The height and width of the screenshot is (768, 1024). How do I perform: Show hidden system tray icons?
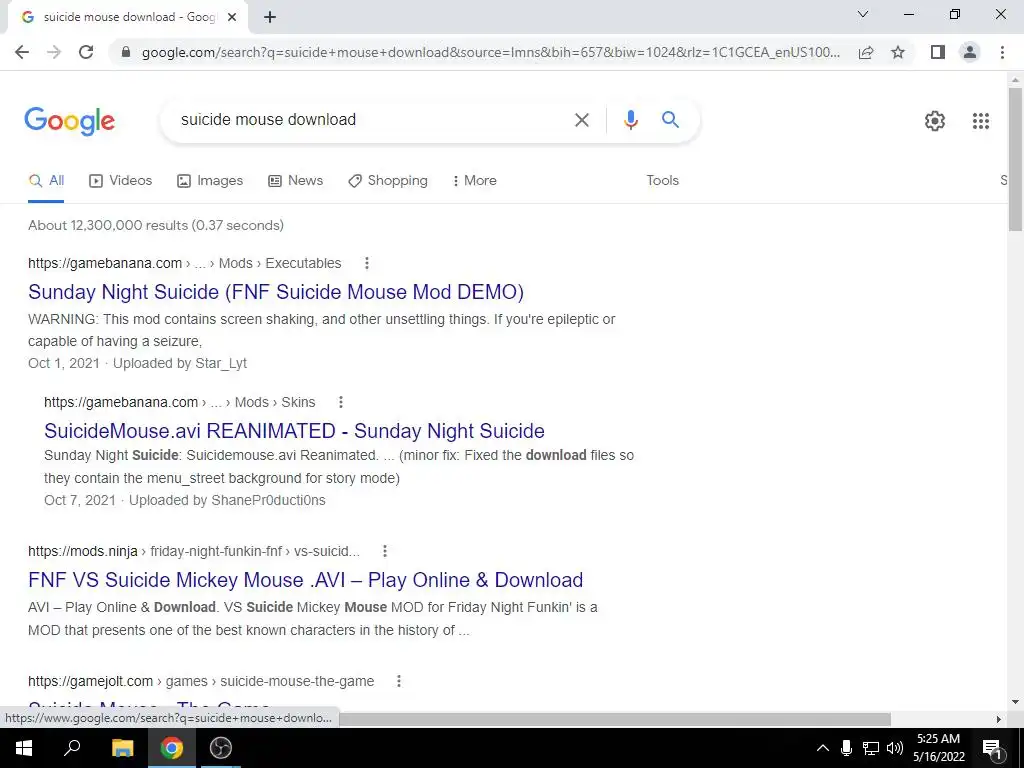click(822, 748)
